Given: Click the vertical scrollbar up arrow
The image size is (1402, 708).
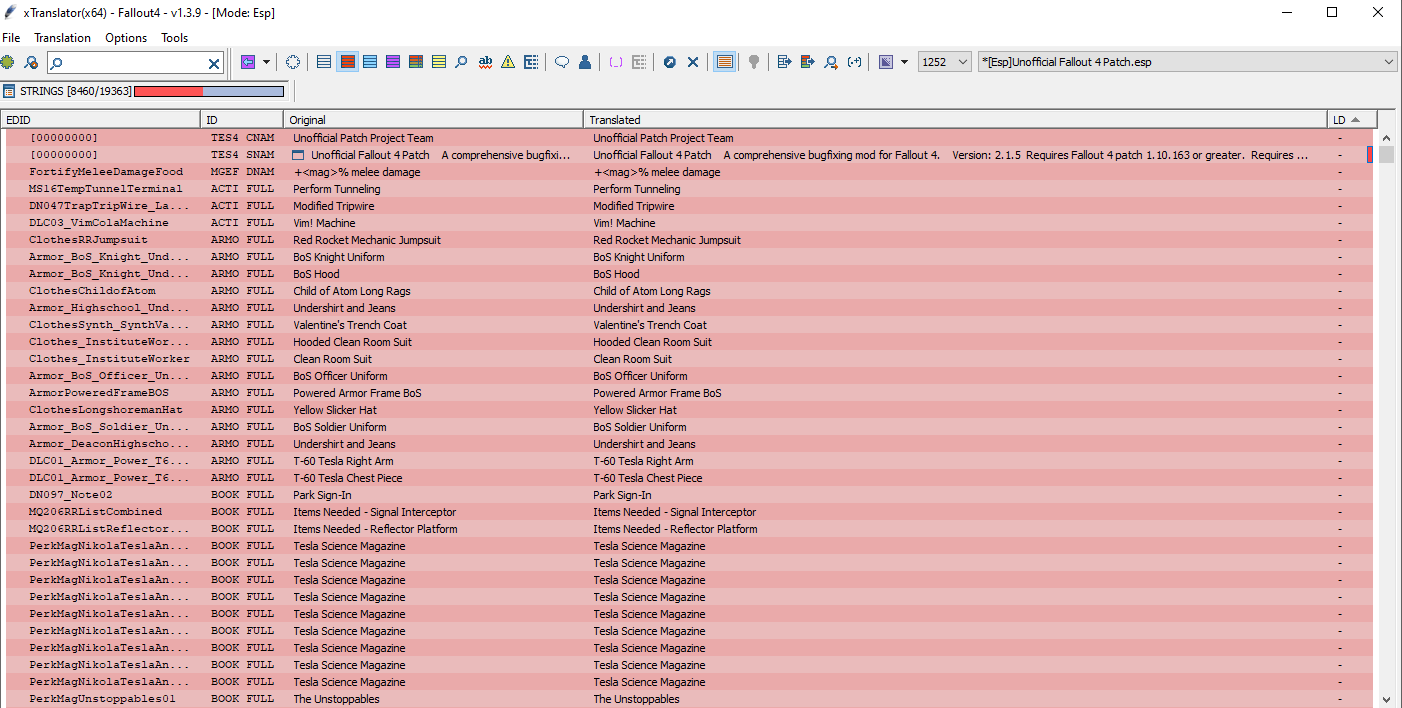Looking at the screenshot, I should coord(1386,138).
